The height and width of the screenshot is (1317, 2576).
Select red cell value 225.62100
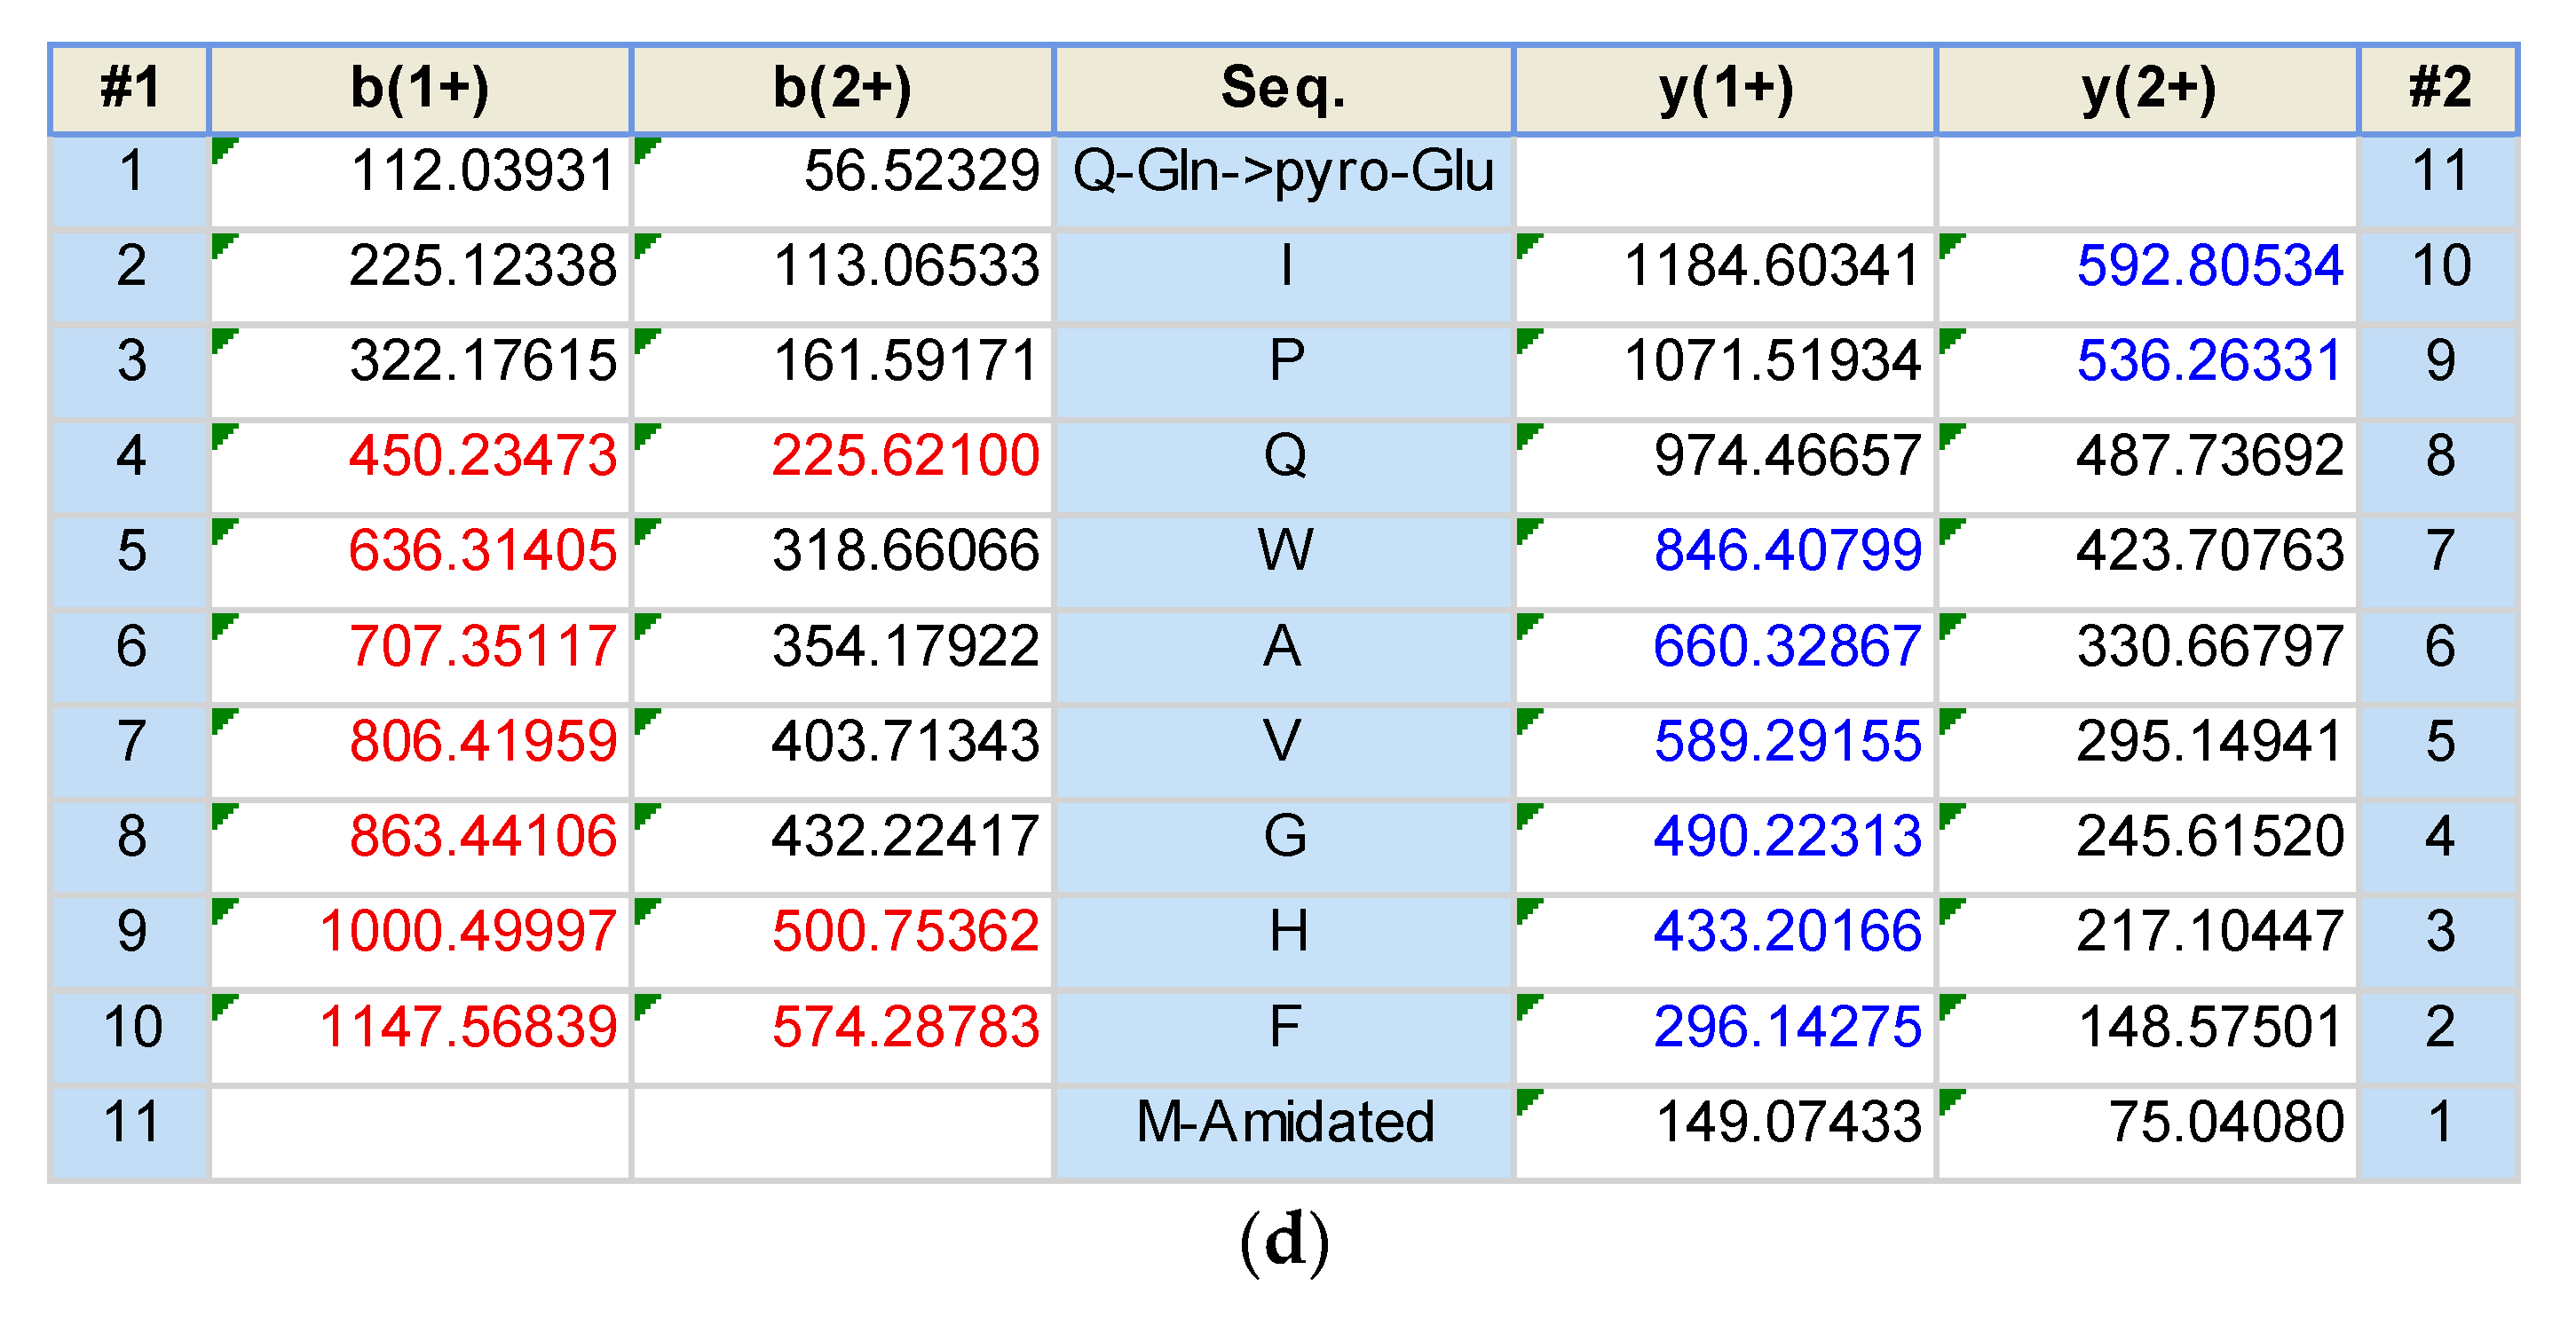click(x=843, y=466)
